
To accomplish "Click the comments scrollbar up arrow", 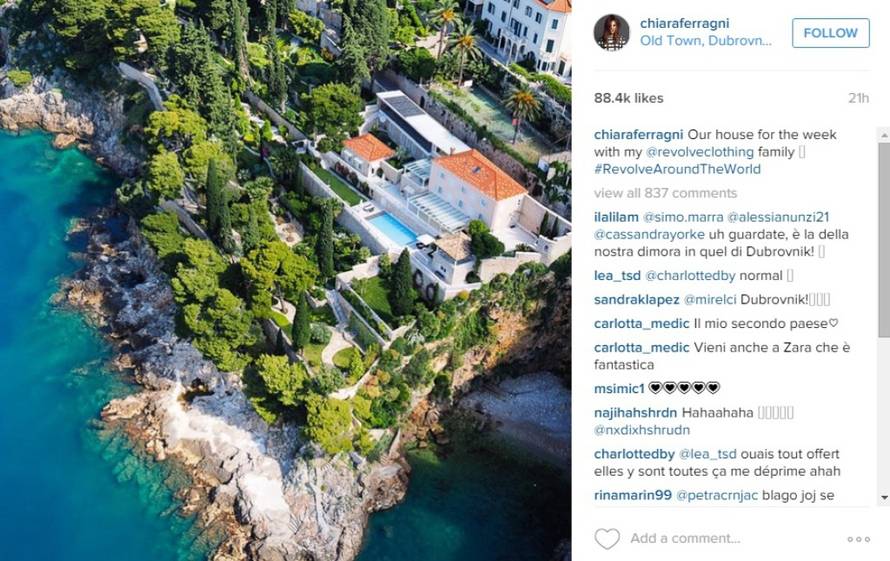I will point(884,136).
